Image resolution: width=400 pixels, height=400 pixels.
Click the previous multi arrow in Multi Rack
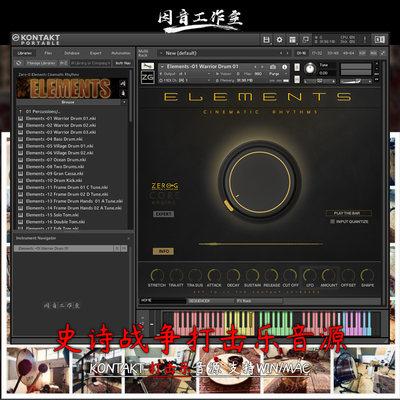(x=281, y=53)
